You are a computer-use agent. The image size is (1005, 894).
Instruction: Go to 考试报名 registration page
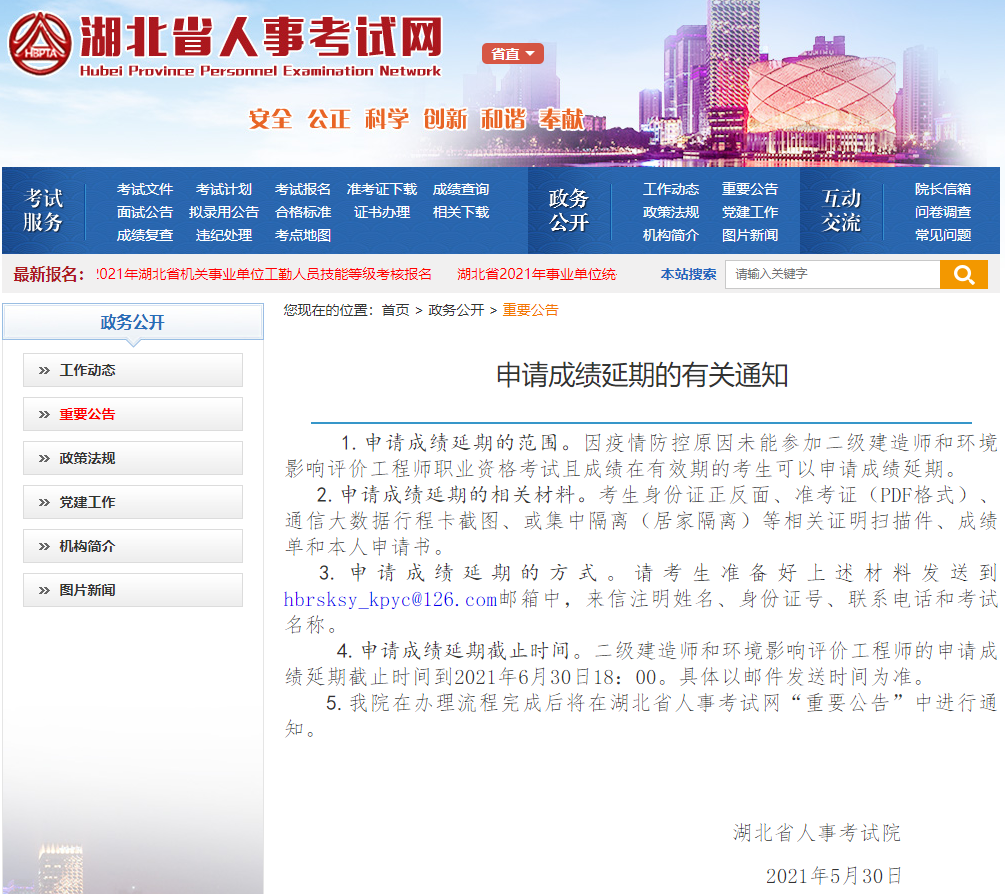302,189
